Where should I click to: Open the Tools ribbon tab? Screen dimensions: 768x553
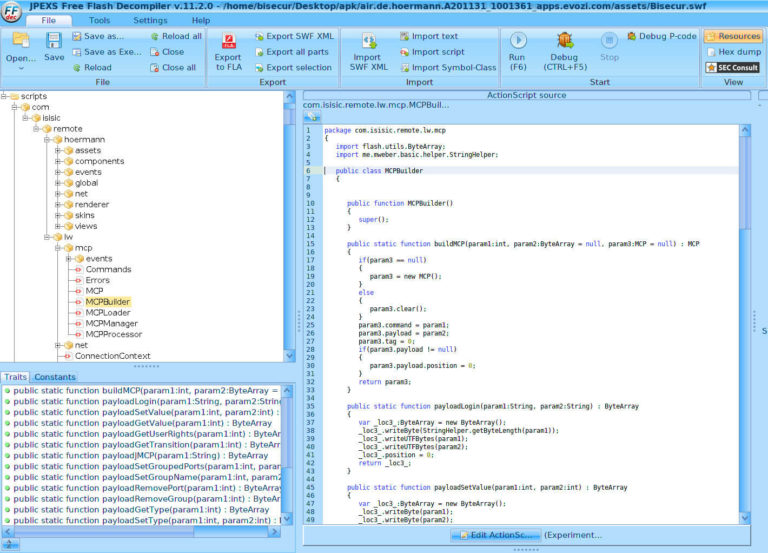pyautogui.click(x=99, y=21)
